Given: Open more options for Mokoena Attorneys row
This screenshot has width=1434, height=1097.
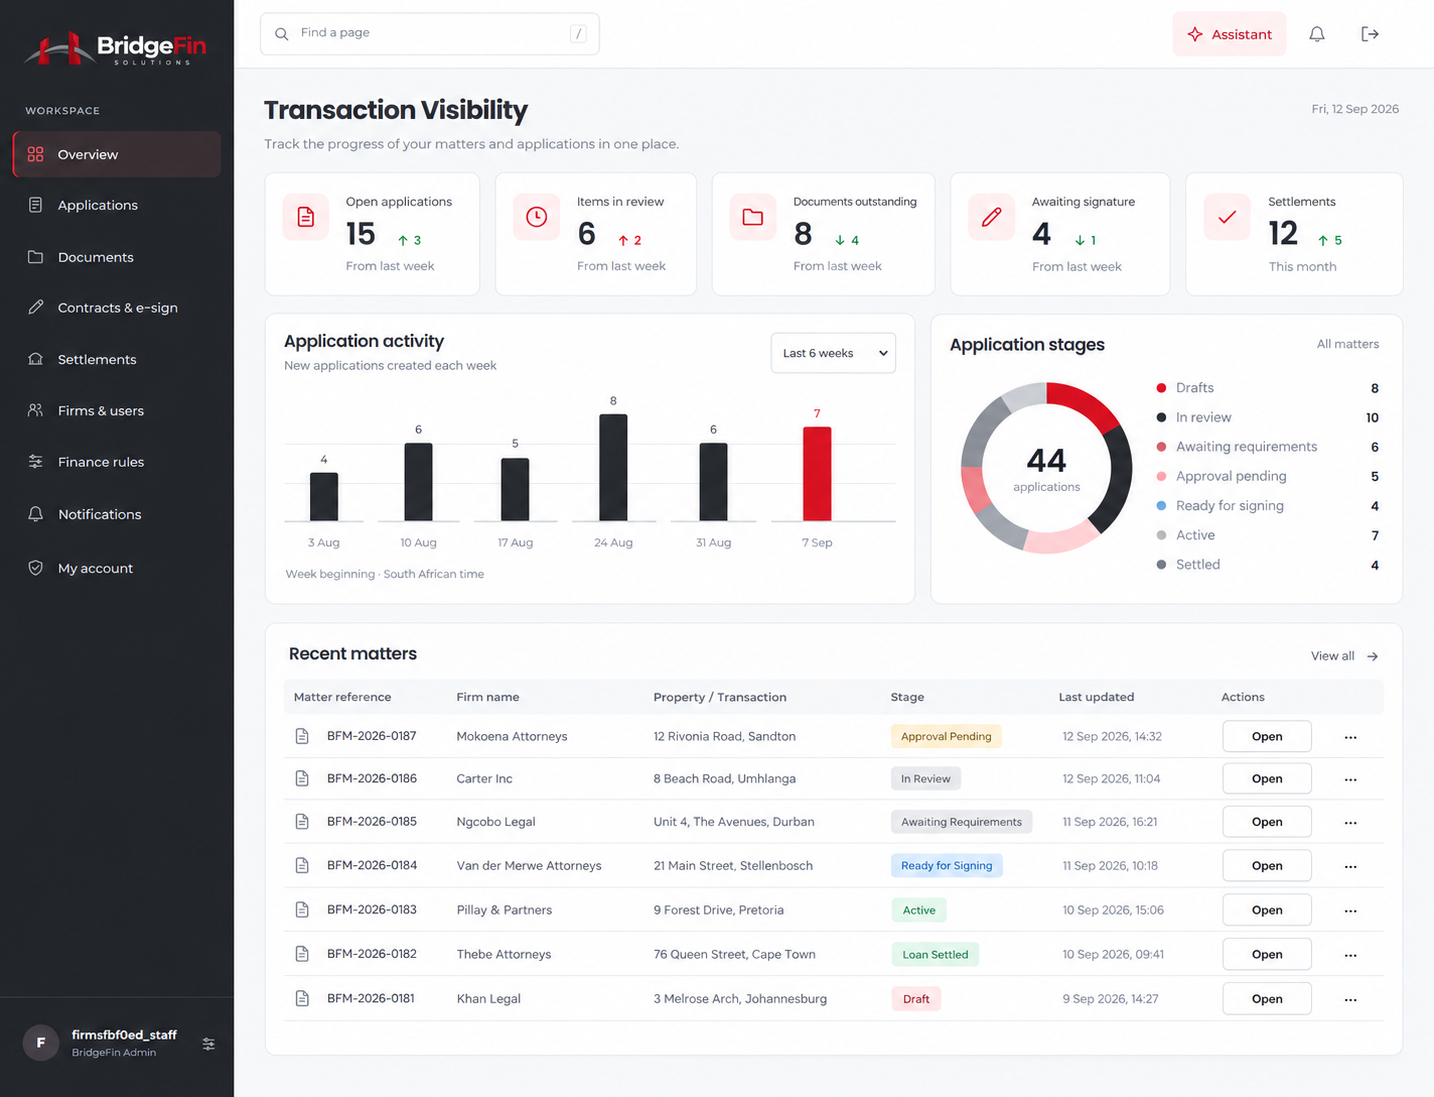Looking at the screenshot, I should tap(1351, 738).
